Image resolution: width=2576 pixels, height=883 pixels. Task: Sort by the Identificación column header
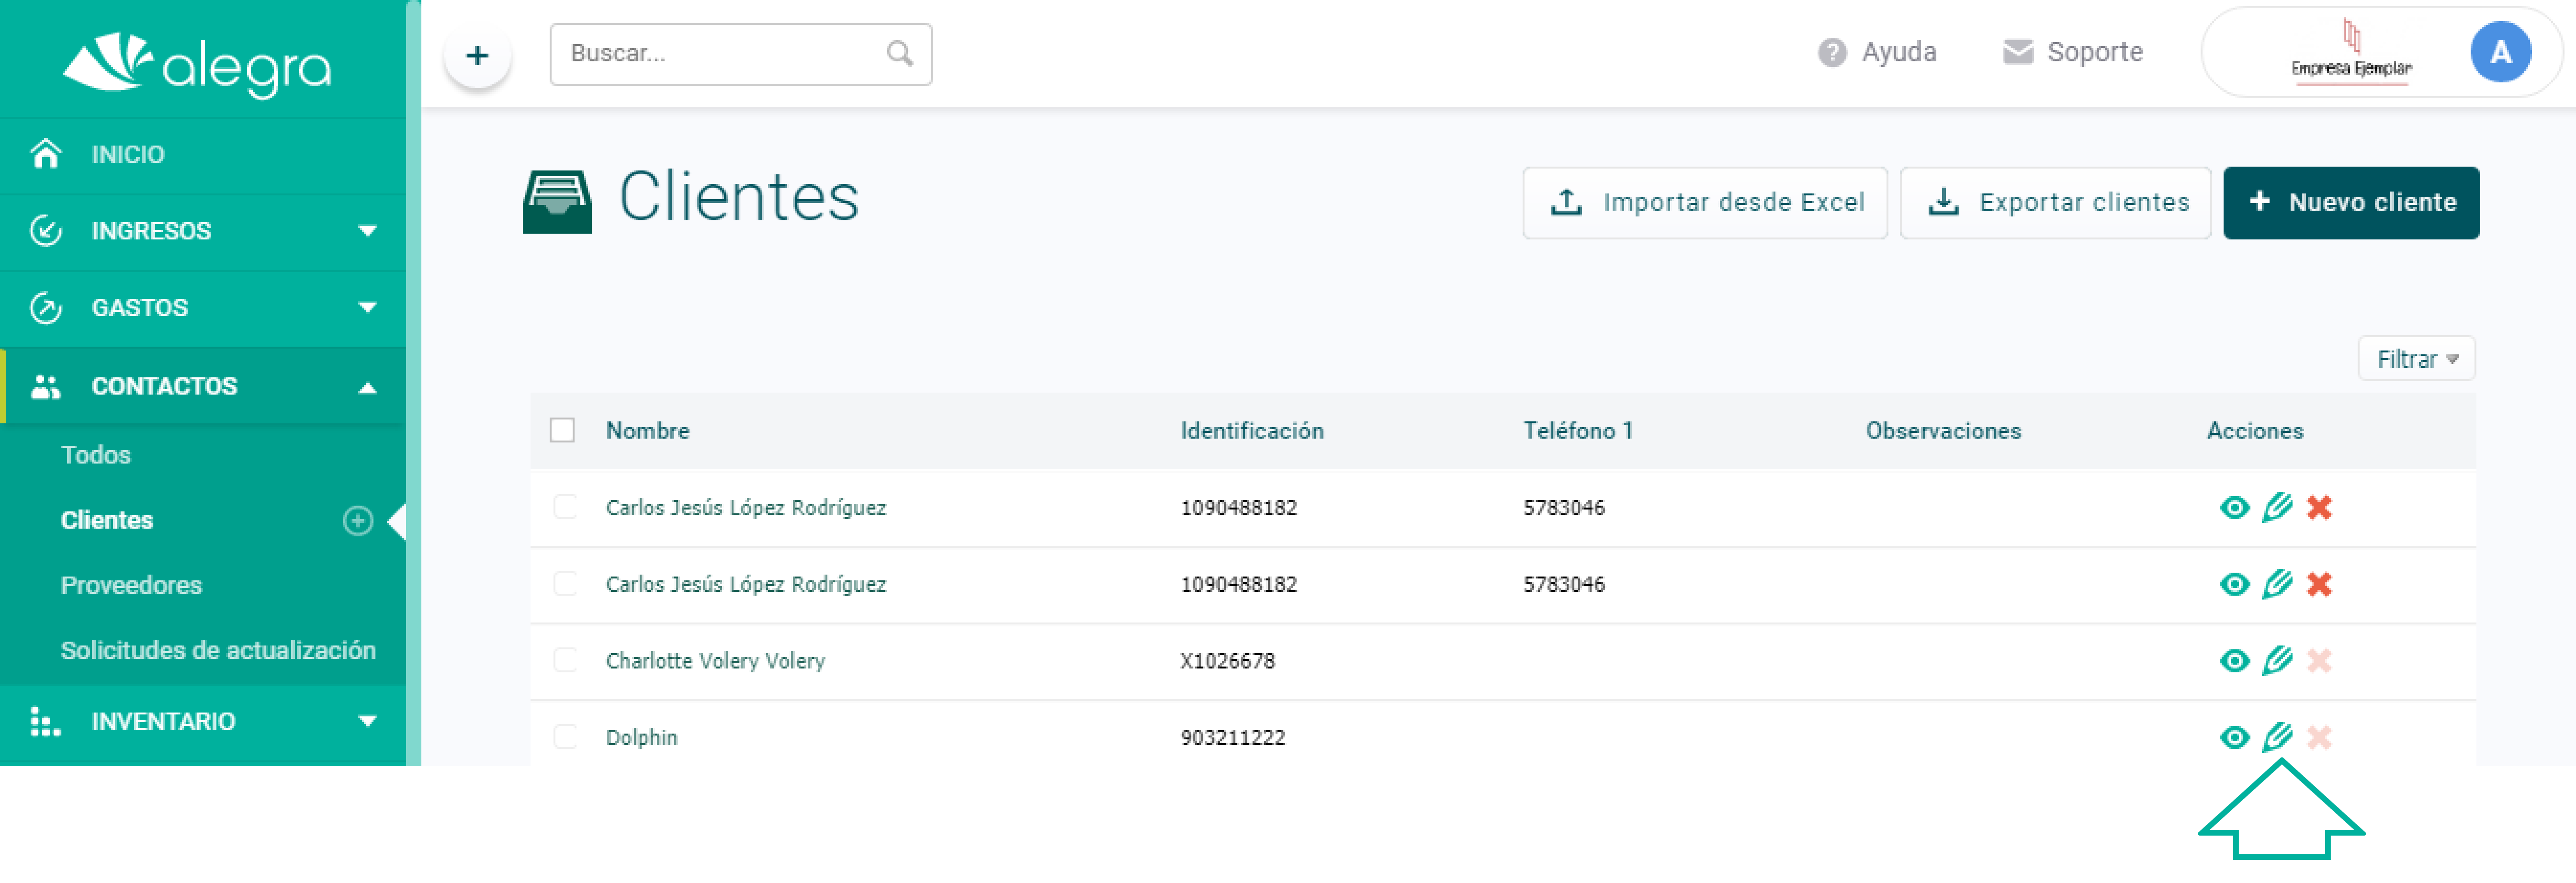click(1252, 431)
